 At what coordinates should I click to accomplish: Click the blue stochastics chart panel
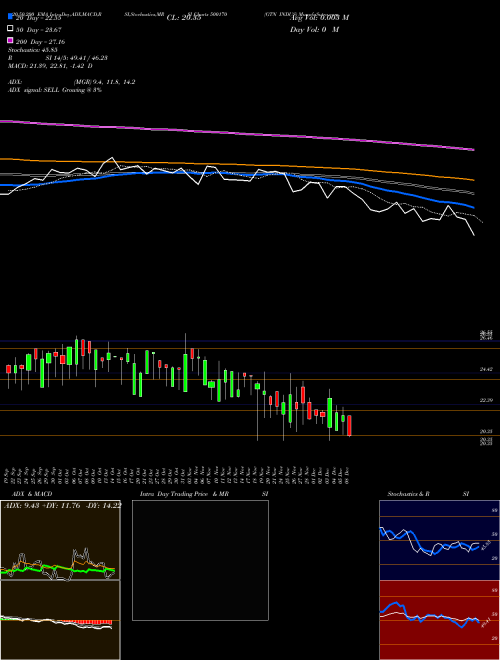click(x=439, y=540)
